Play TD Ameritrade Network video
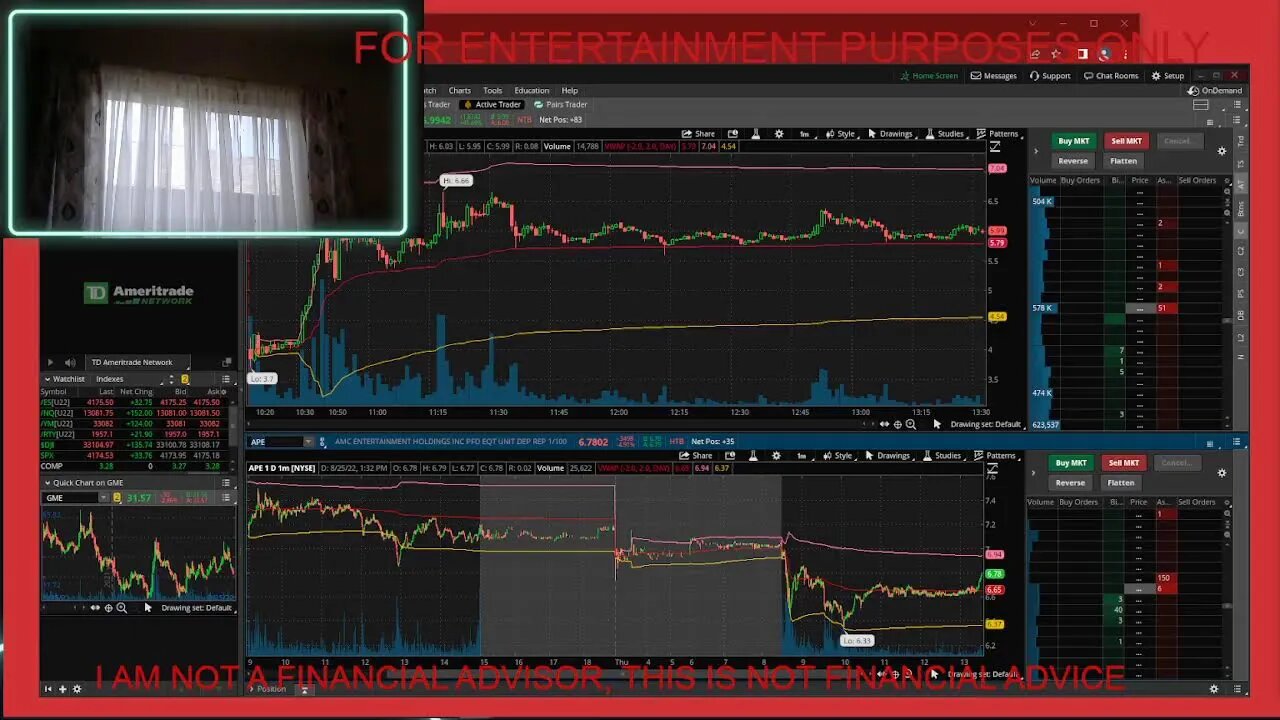Image resolution: width=1280 pixels, height=720 pixels. coord(50,362)
